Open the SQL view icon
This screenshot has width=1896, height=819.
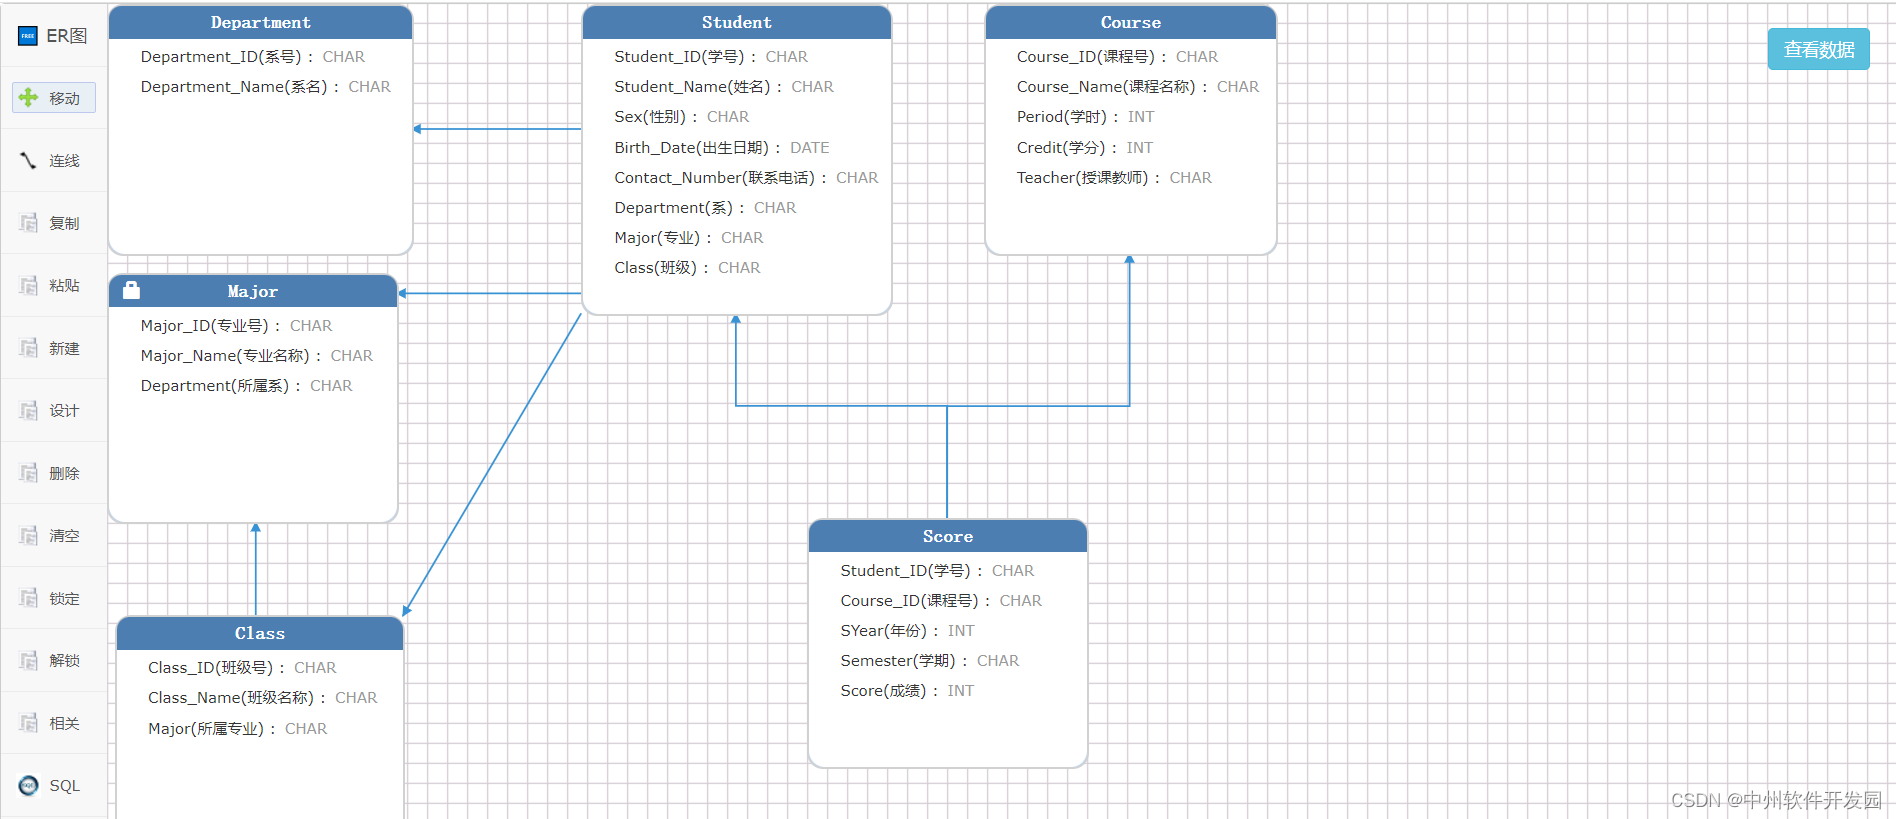(29, 785)
